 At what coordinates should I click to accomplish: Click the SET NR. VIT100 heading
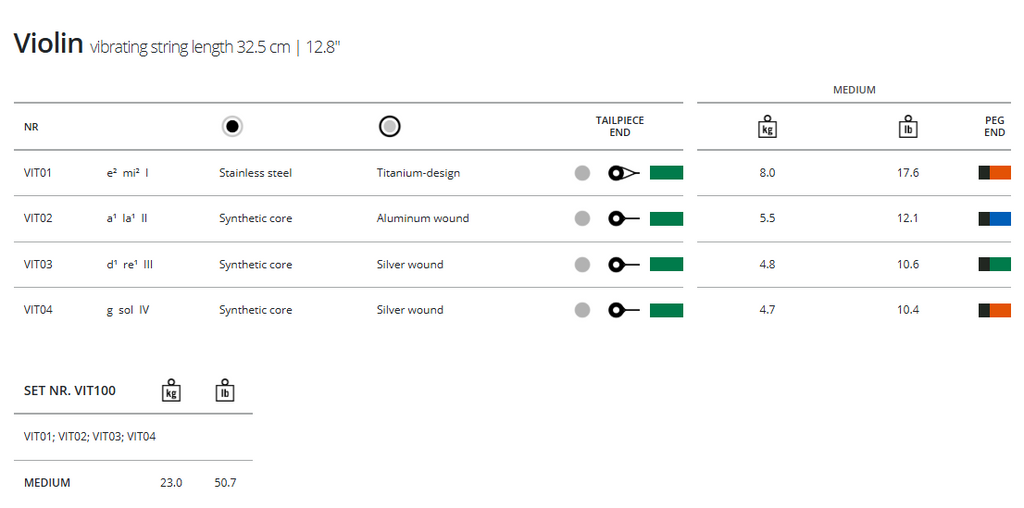[x=70, y=391]
